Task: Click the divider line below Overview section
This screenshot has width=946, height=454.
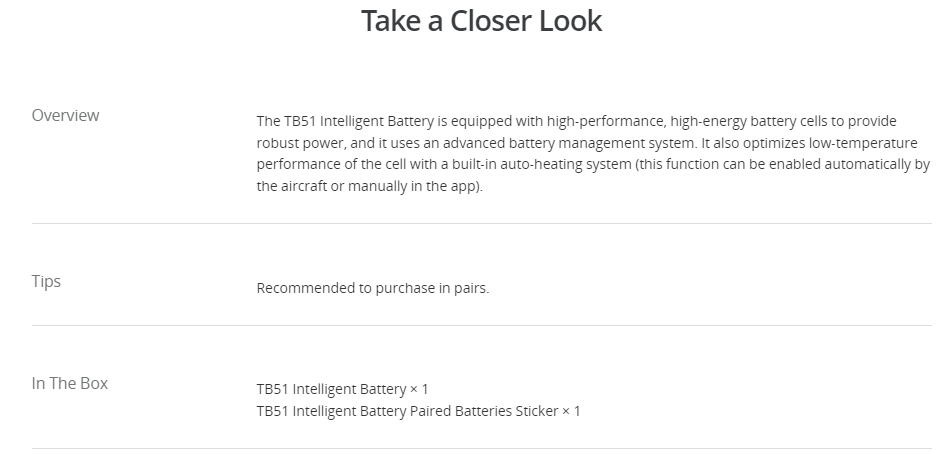Action: pyautogui.click(x=481, y=224)
